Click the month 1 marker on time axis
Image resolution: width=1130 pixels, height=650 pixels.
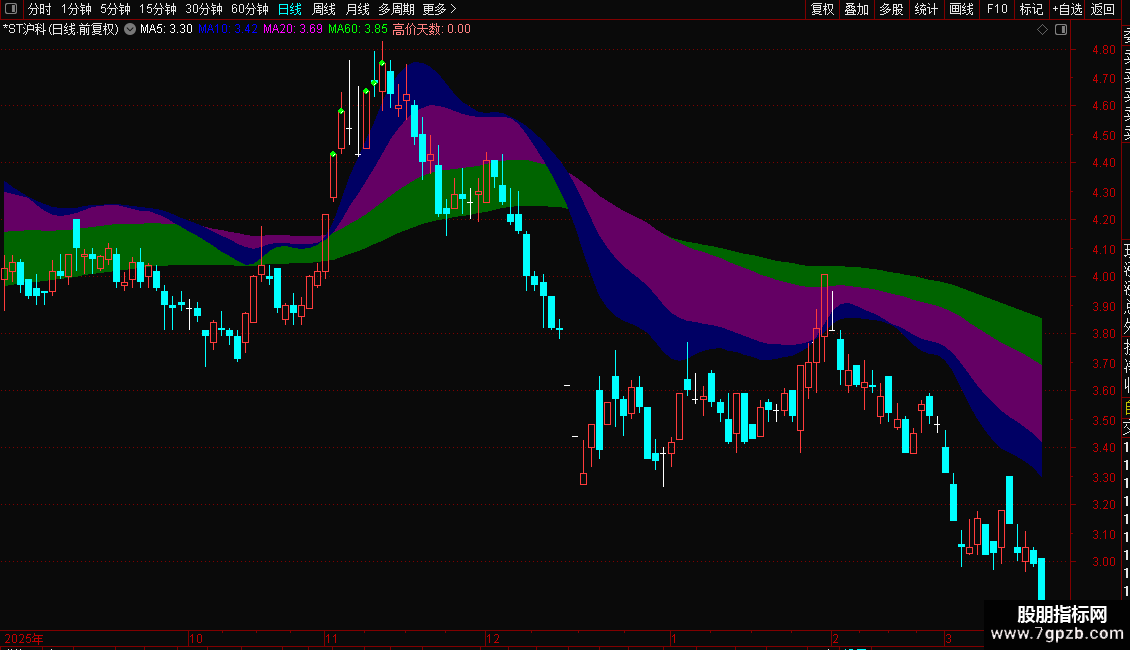pos(674,639)
